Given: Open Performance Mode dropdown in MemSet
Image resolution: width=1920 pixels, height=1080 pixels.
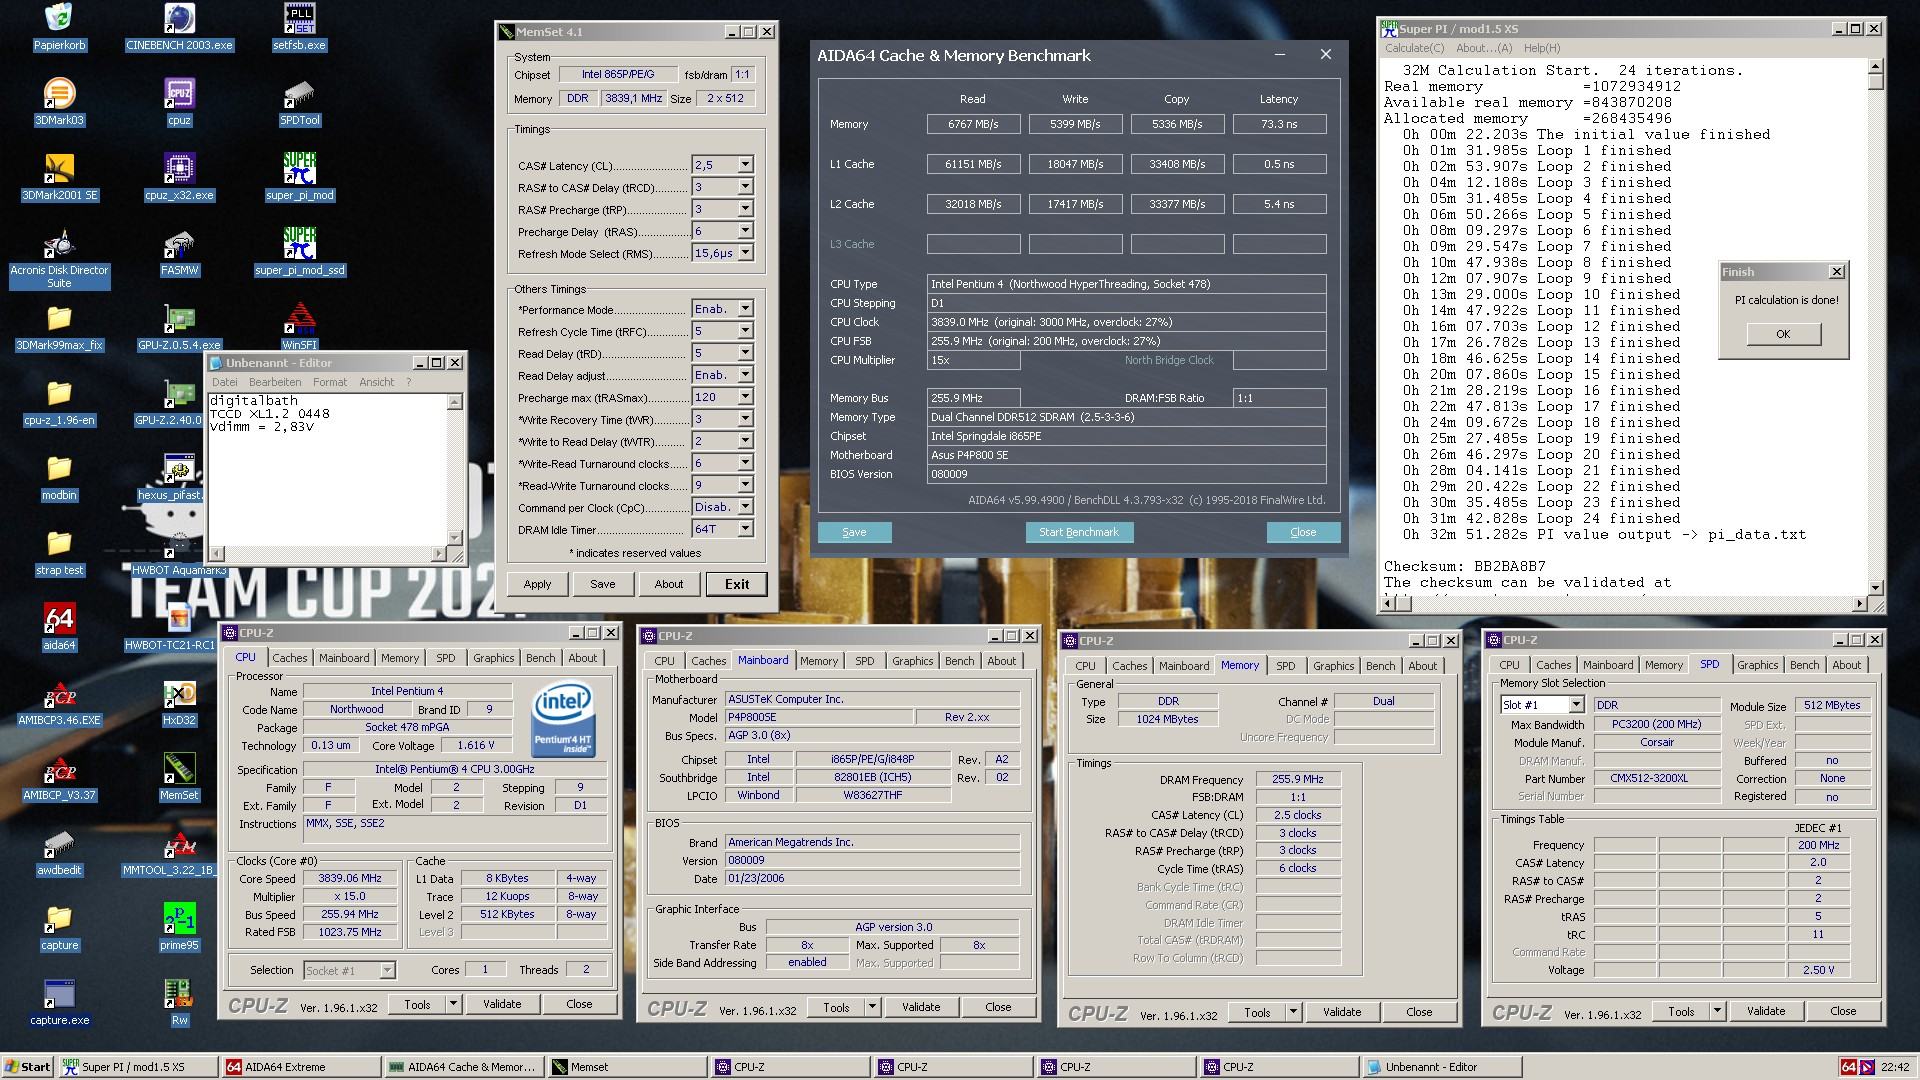Looking at the screenshot, I should click(745, 309).
